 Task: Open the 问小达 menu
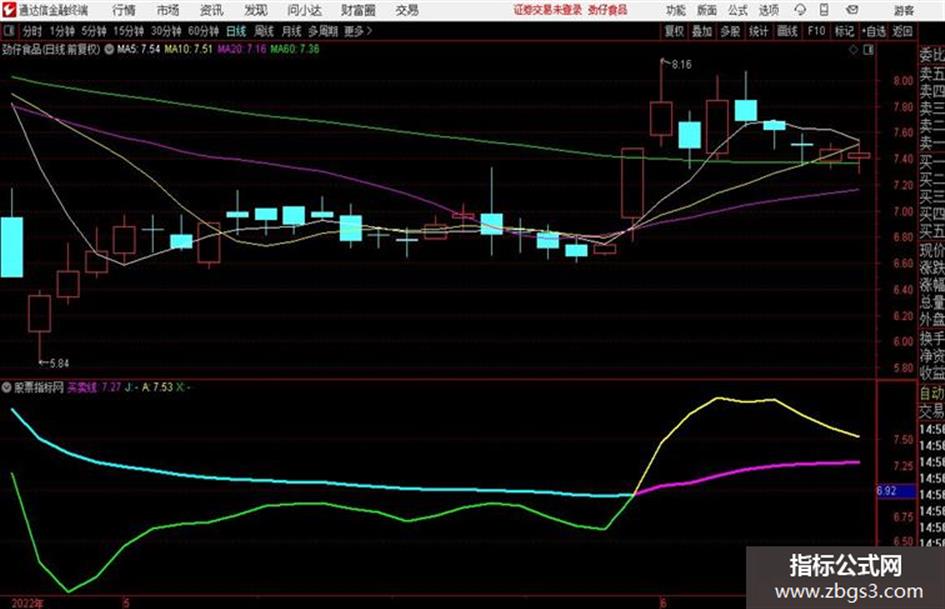coord(304,10)
